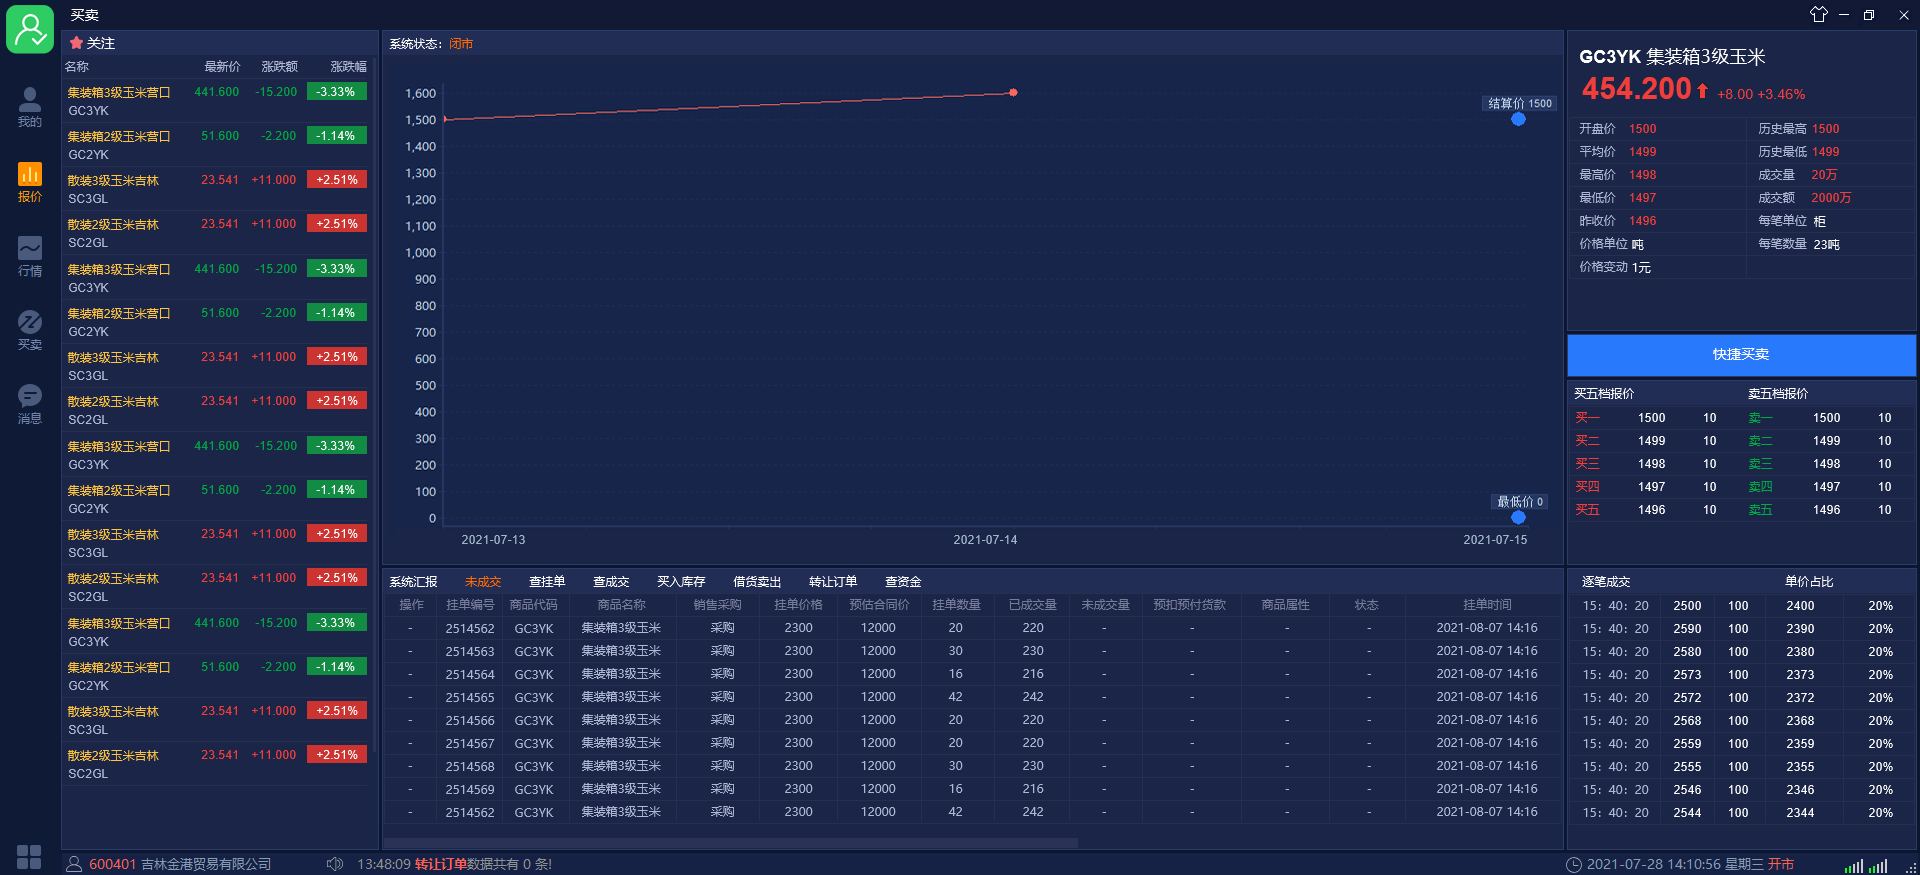The height and width of the screenshot is (875, 1920).
Task: Click 吉林金港贸易有限公司 in status bar
Action: click(206, 864)
